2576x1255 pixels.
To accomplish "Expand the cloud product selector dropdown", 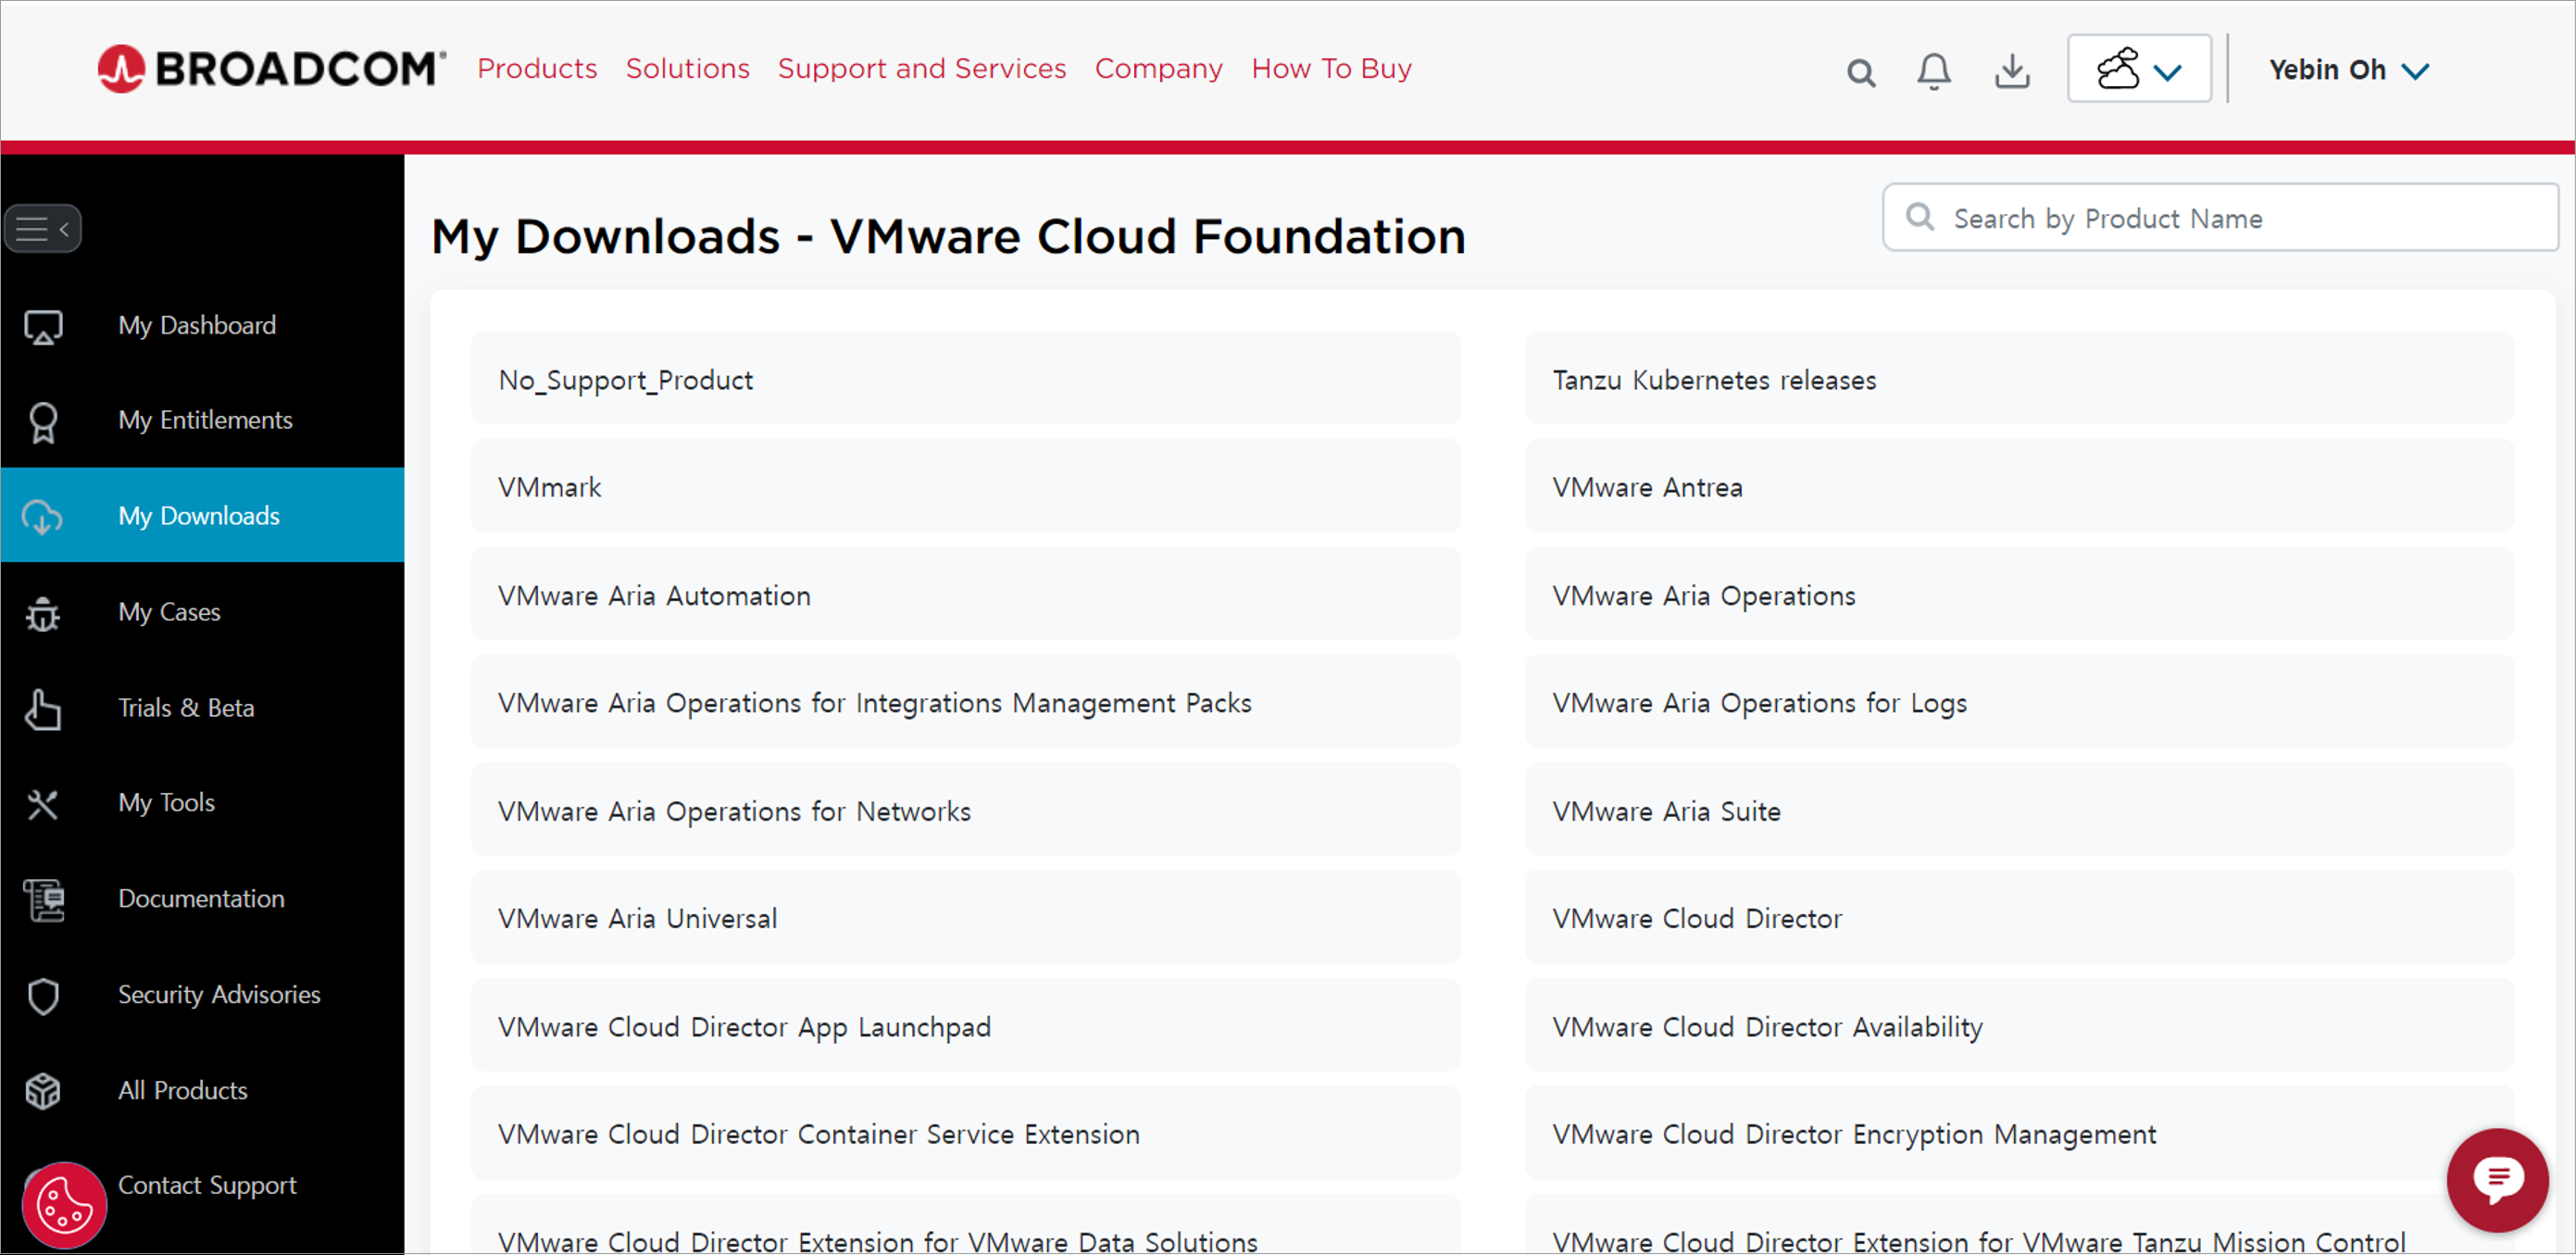I will [2138, 69].
